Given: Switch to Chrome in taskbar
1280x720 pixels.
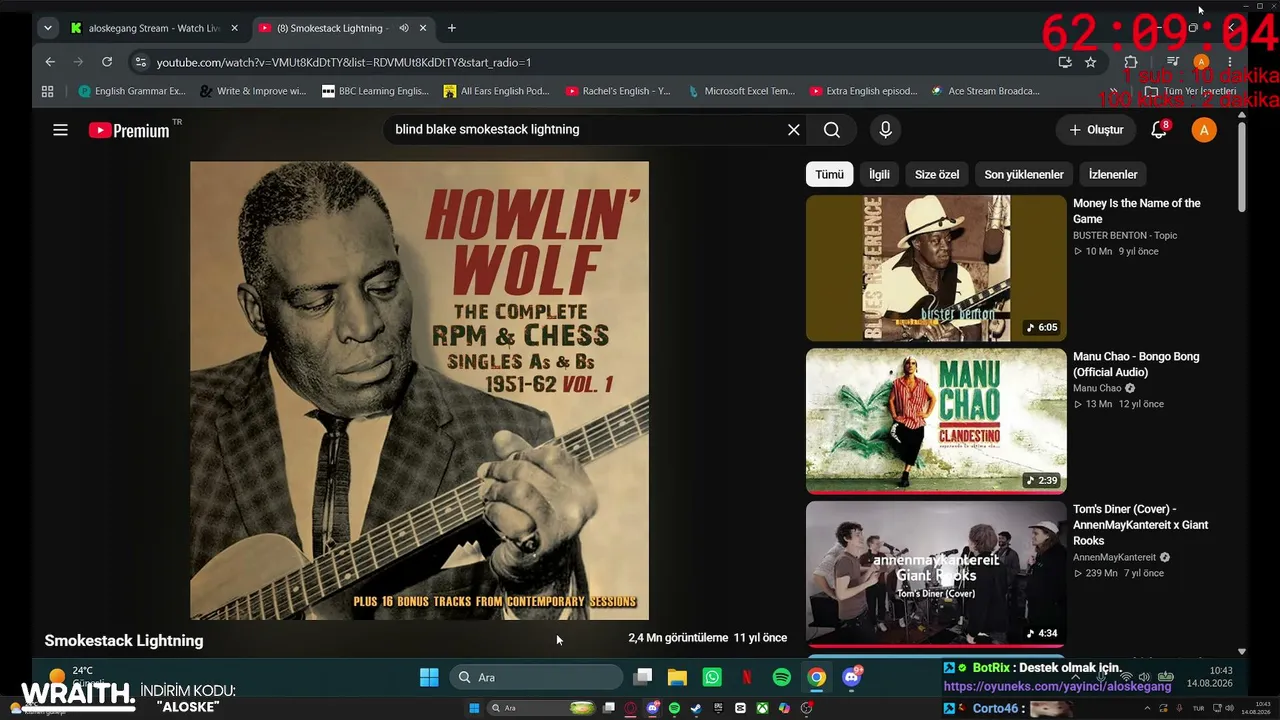Looking at the screenshot, I should [817, 678].
